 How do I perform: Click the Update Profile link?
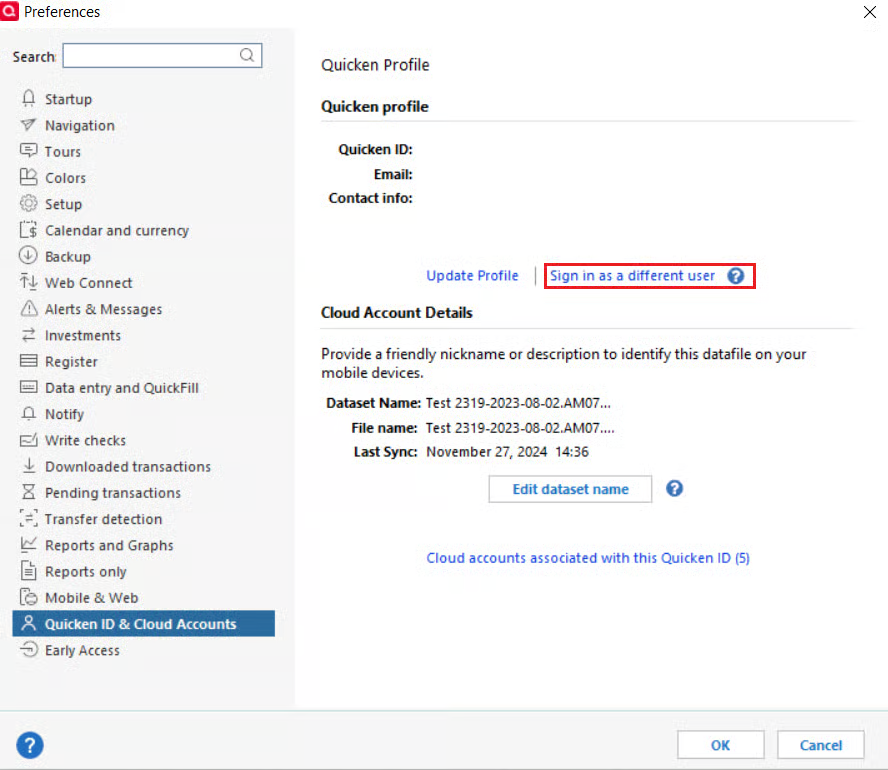472,276
